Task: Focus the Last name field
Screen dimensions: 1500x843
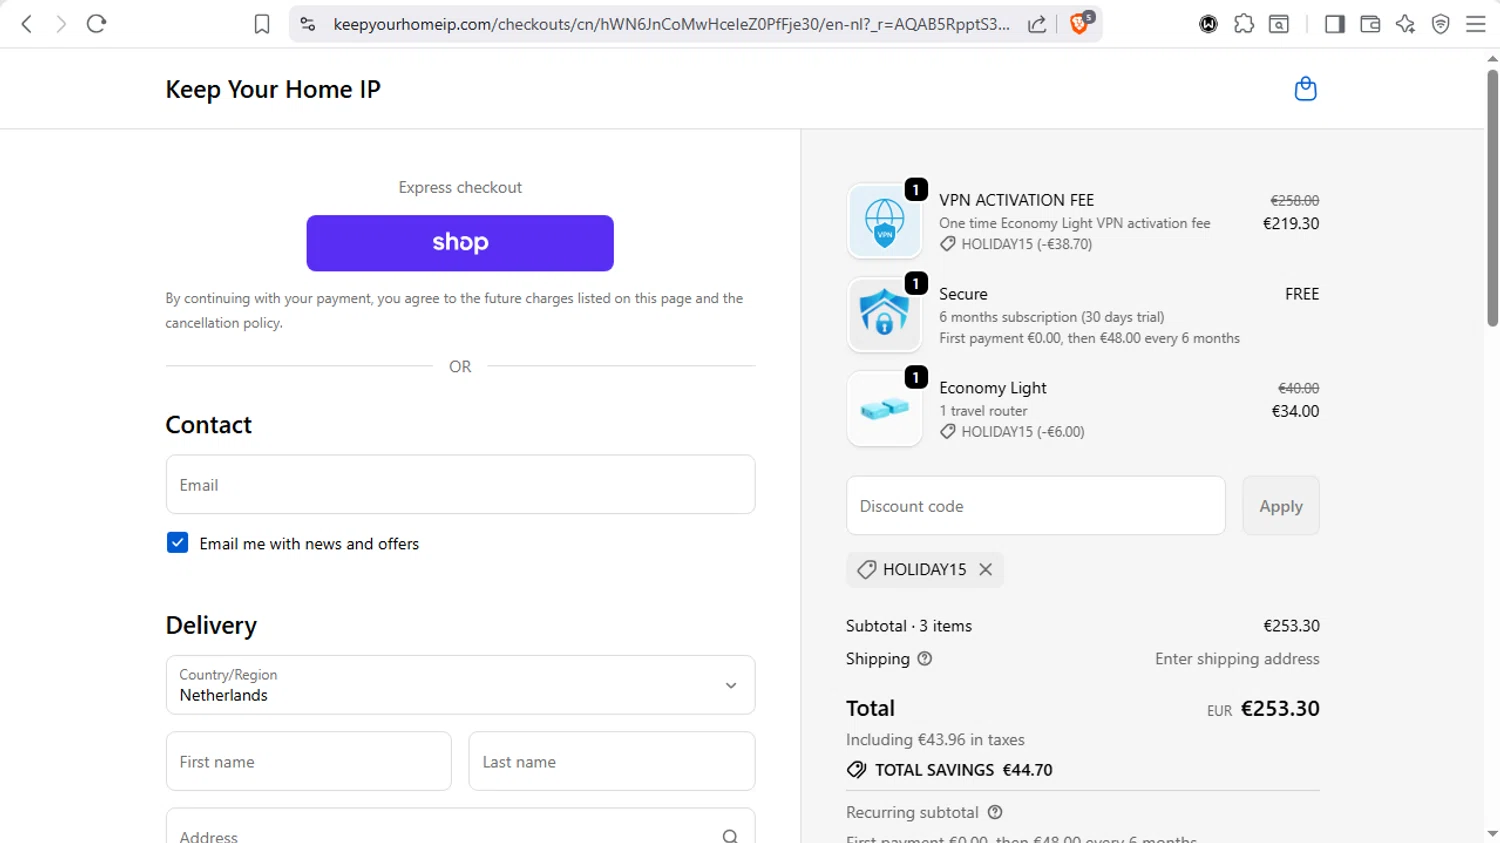Action: (611, 762)
